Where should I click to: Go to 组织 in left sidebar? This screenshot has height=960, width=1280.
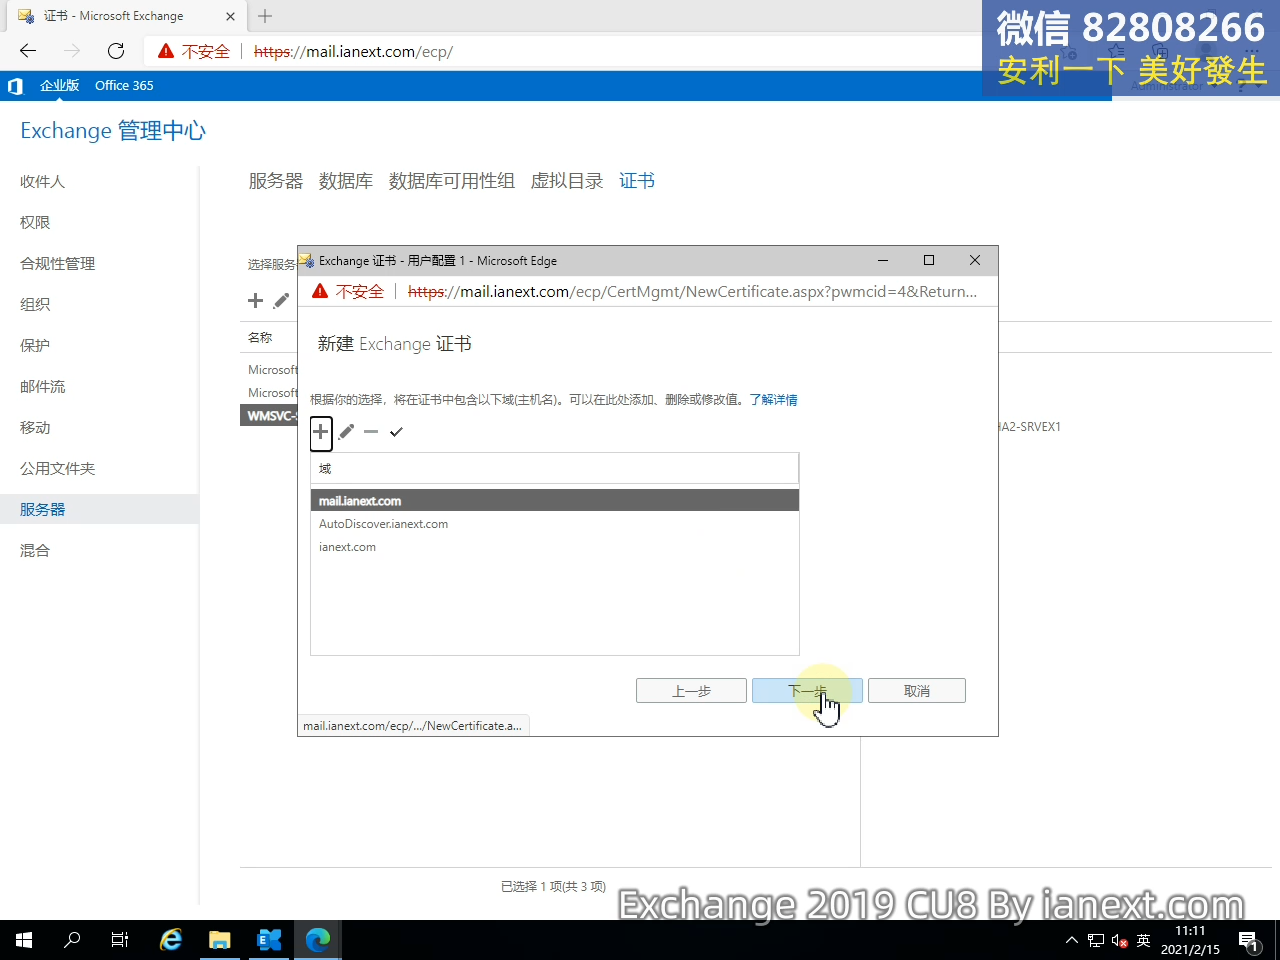pos(35,304)
